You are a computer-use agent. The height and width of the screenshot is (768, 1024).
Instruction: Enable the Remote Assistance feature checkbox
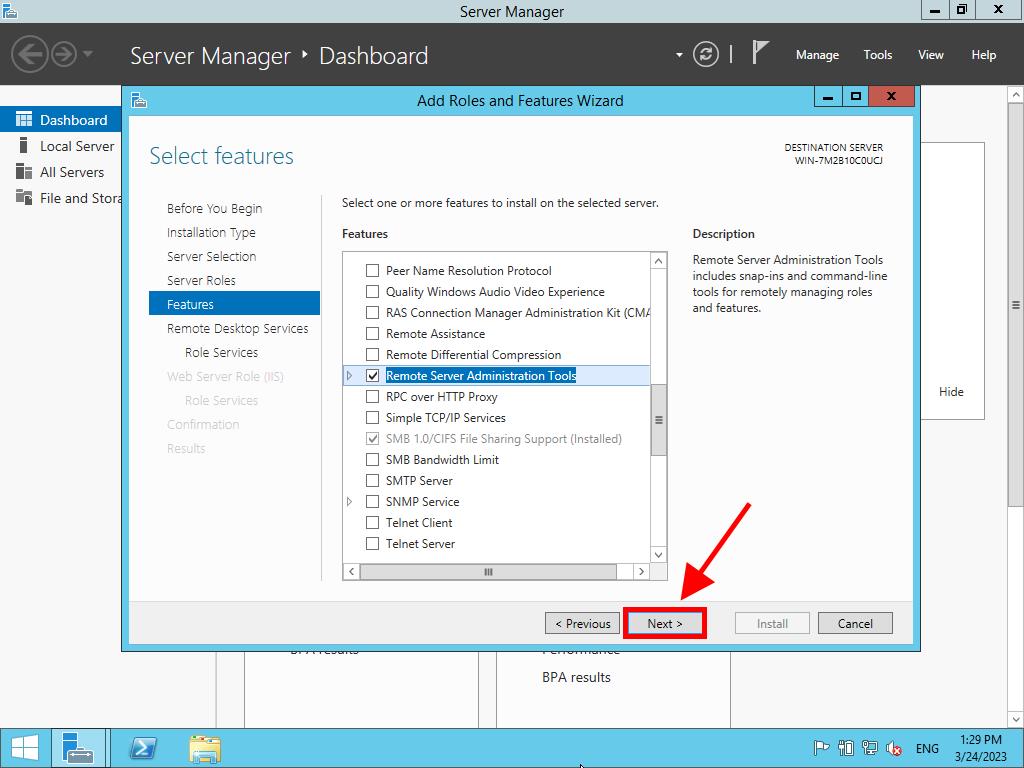pyautogui.click(x=372, y=333)
